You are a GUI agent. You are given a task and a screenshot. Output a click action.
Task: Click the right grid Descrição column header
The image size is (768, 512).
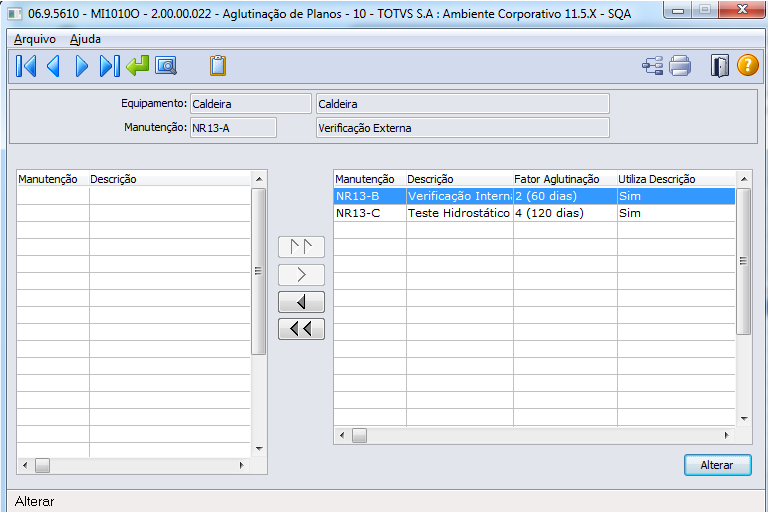point(459,179)
